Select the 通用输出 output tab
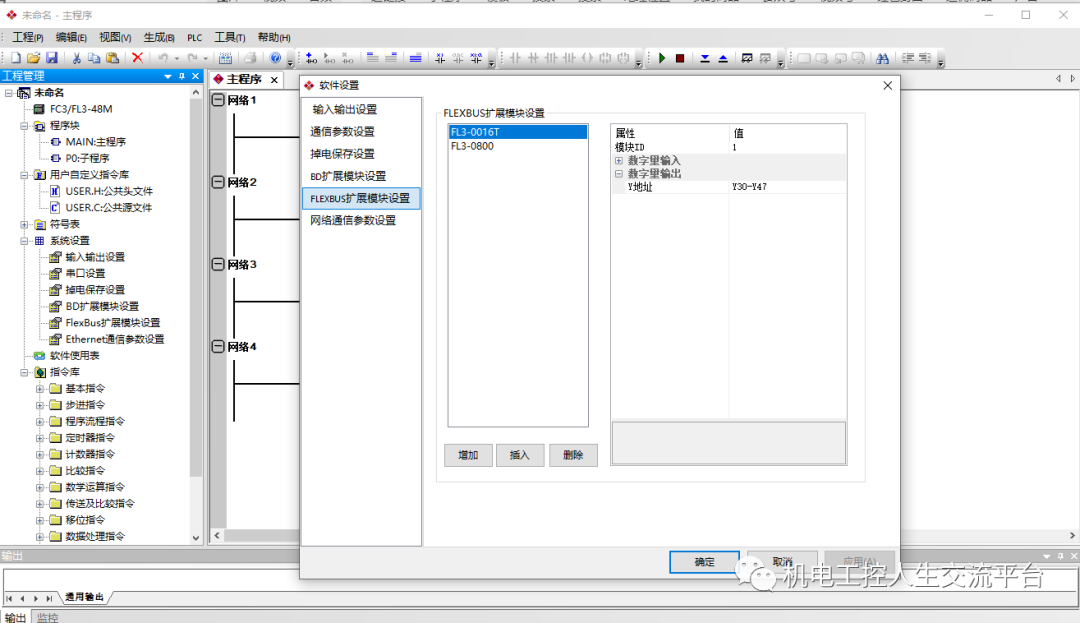This screenshot has width=1080, height=623. pos(85,597)
